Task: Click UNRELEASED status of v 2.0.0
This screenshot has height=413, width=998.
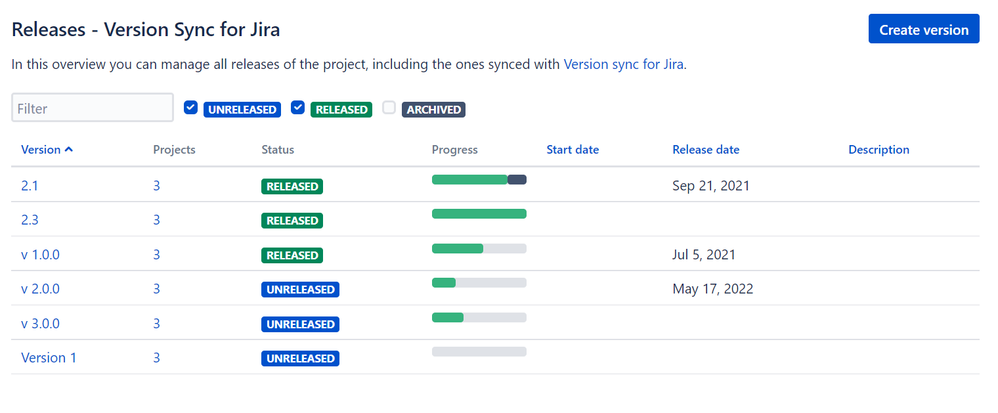Action: click(300, 290)
